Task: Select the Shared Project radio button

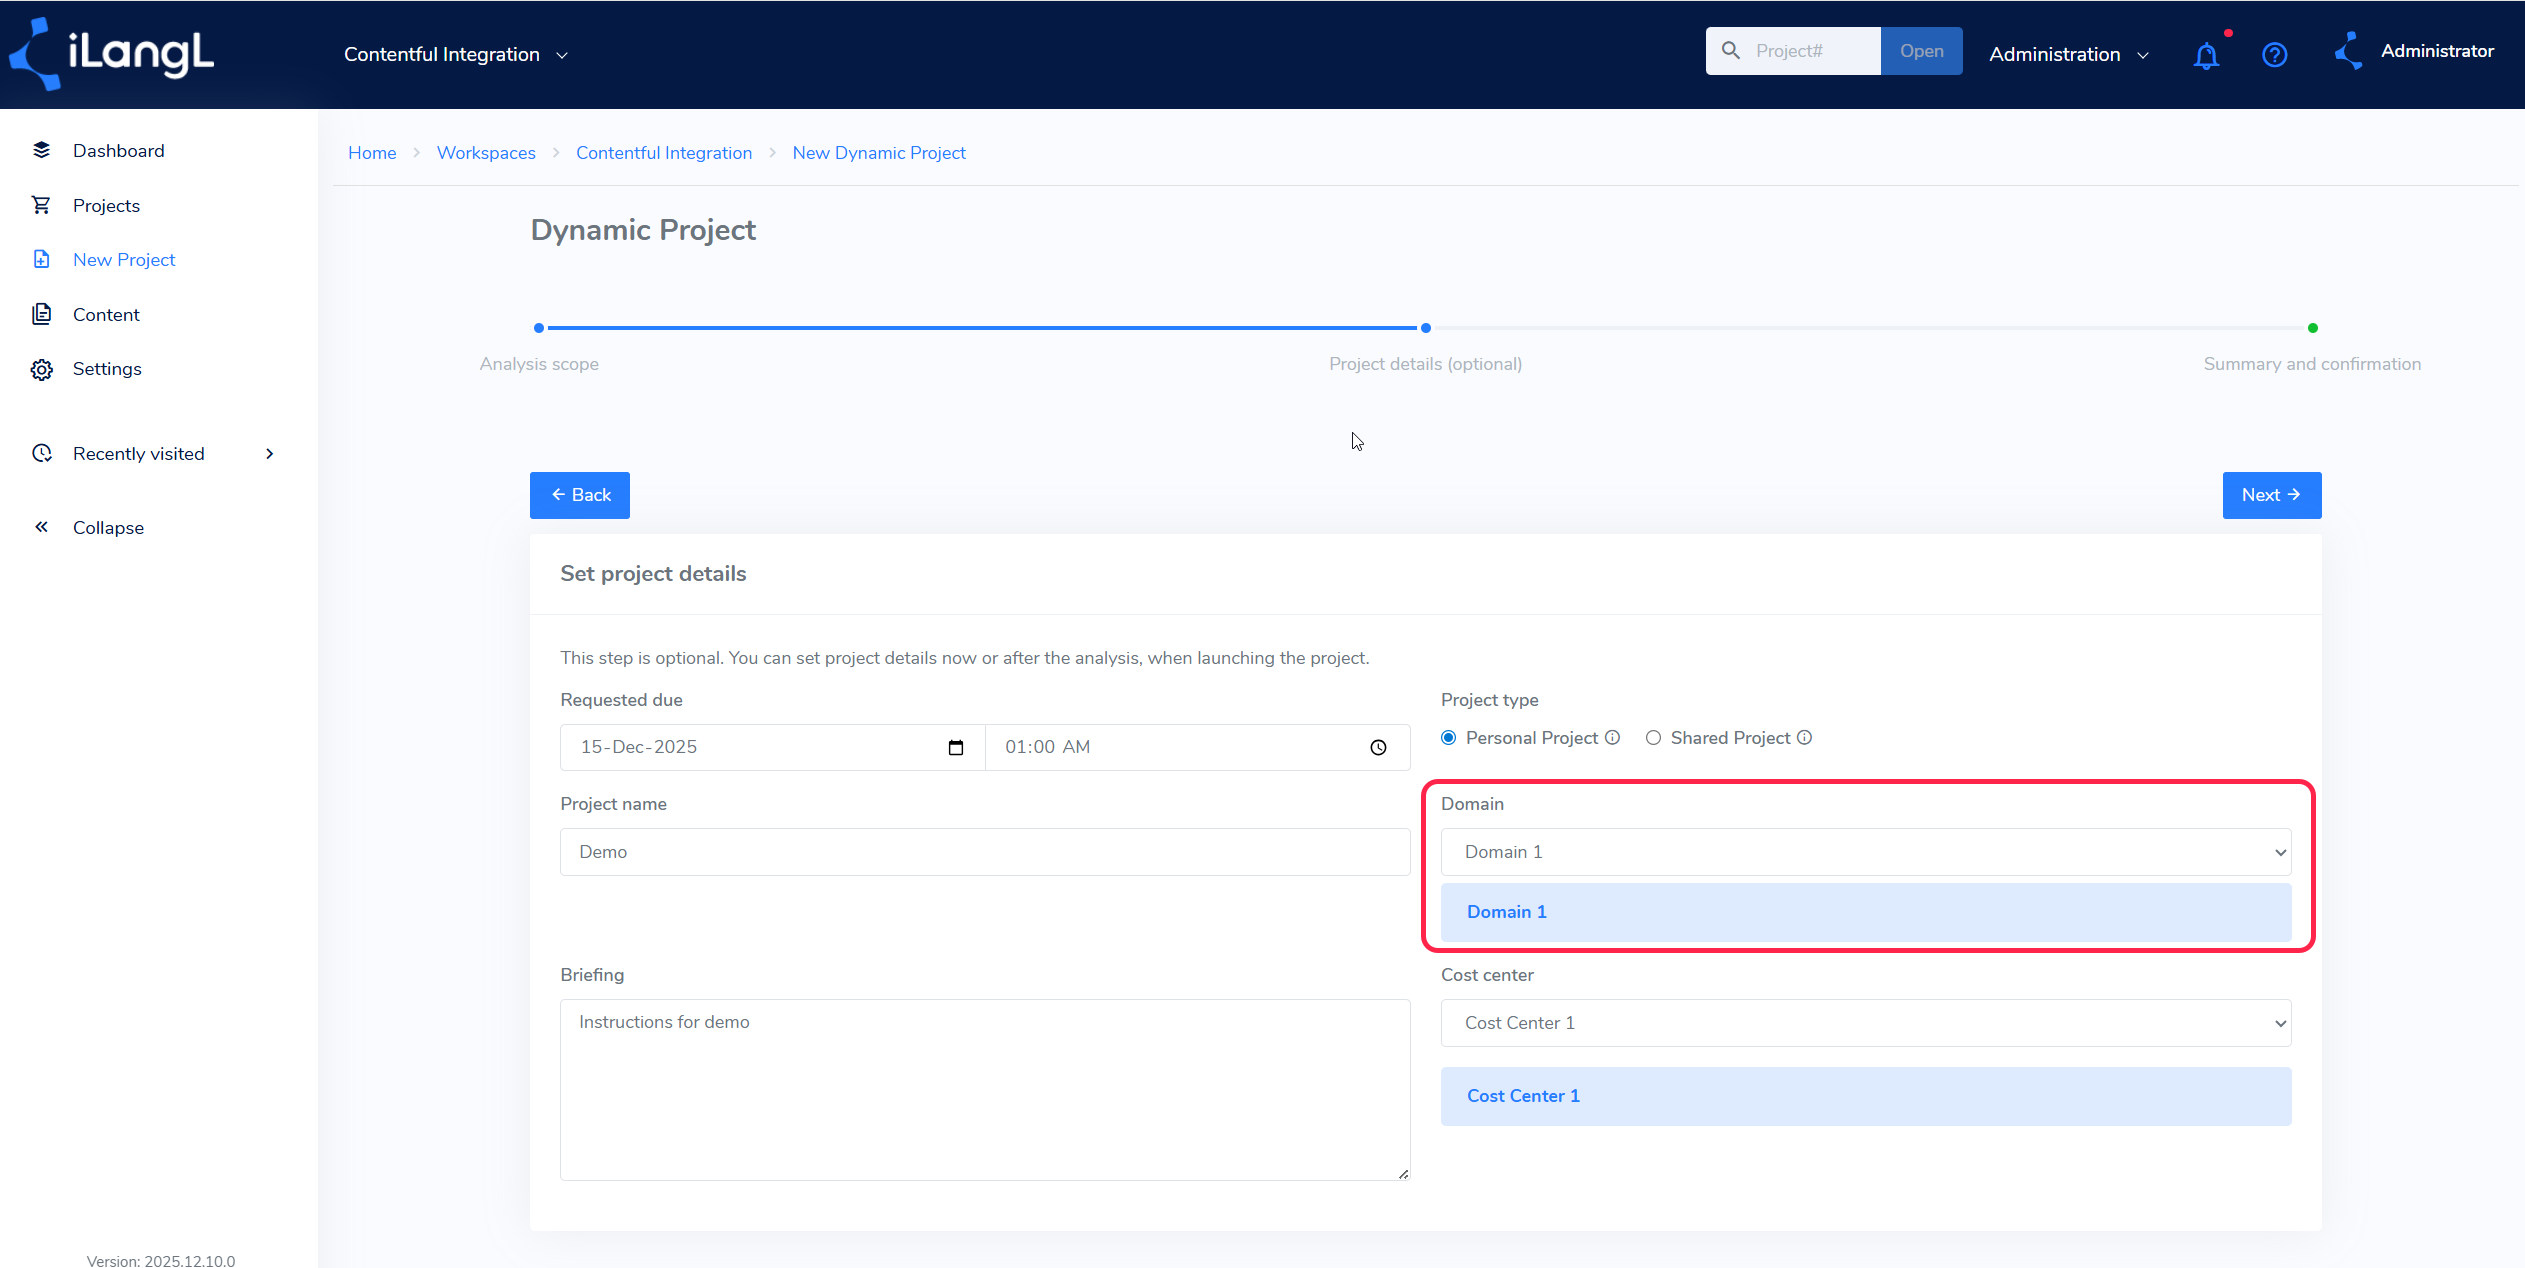Action: 1653,738
